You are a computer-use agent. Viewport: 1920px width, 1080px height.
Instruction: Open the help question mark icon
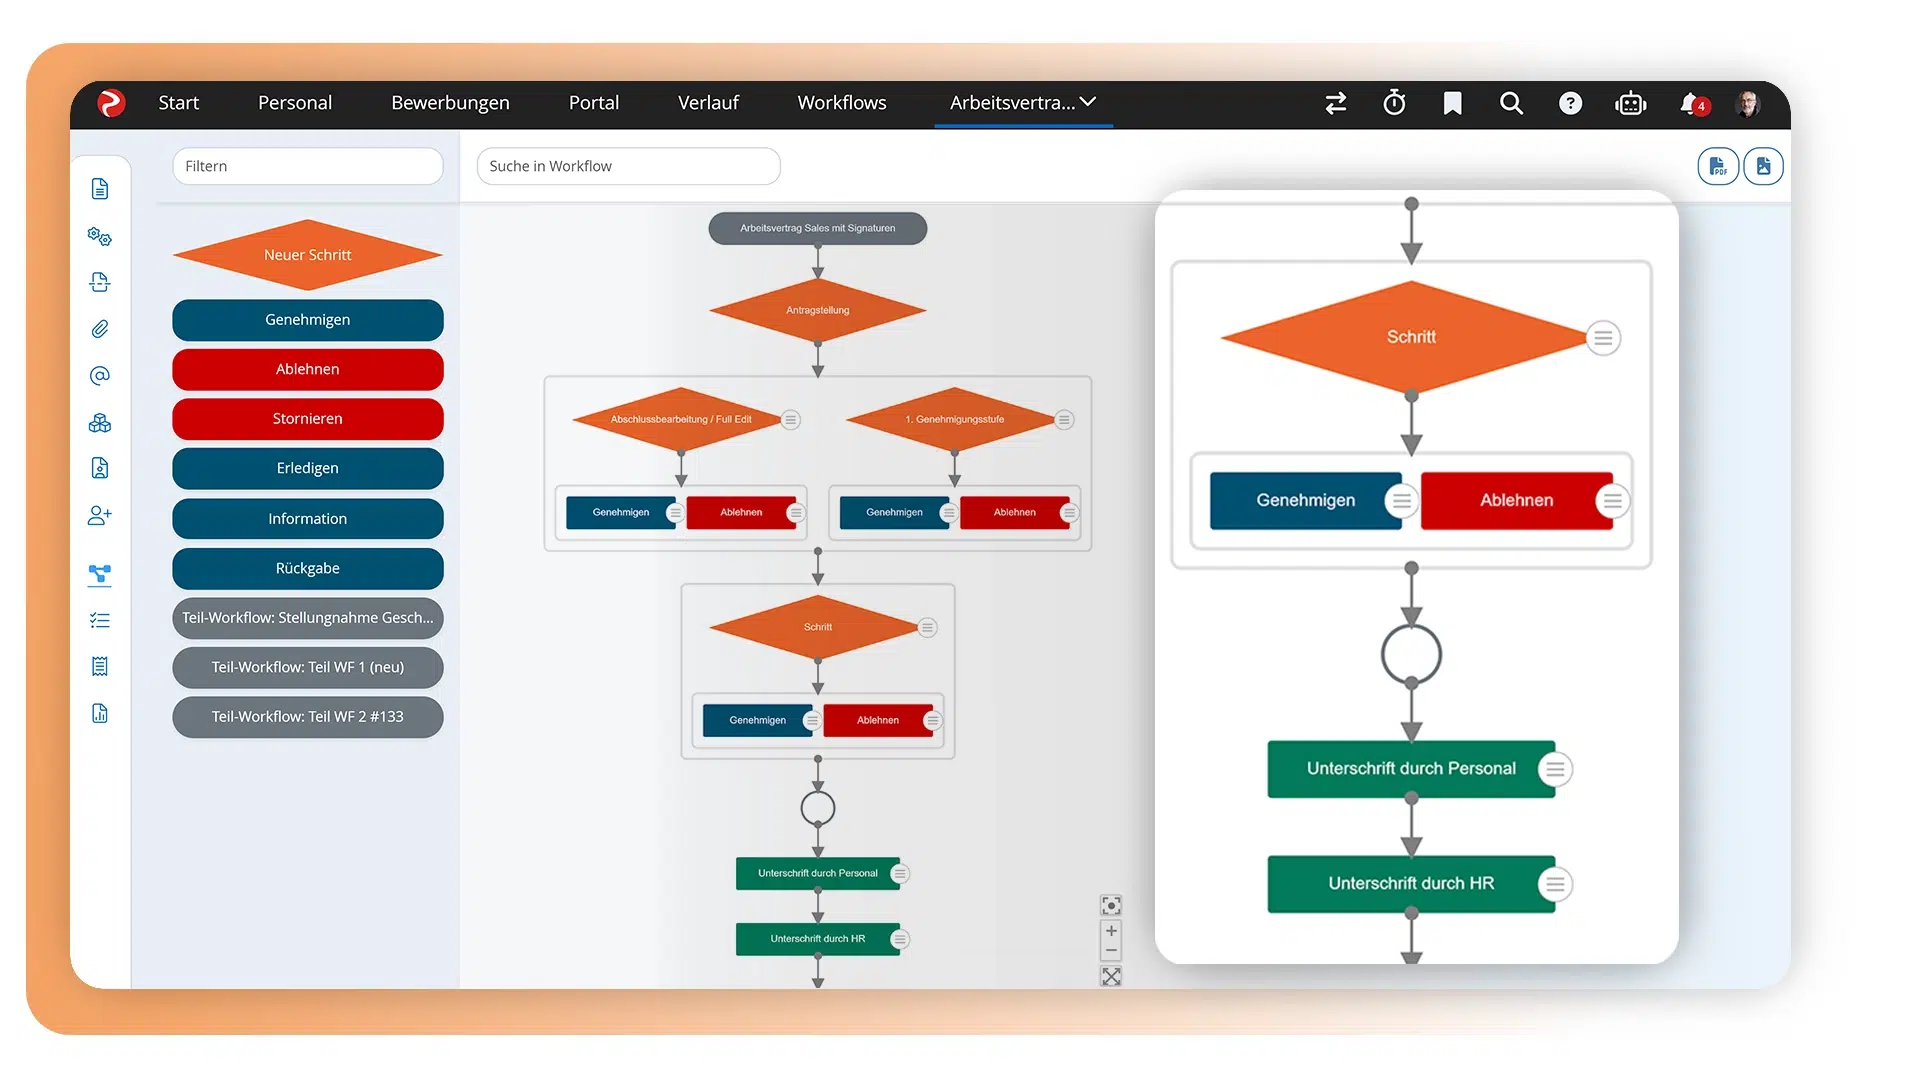1570,103
